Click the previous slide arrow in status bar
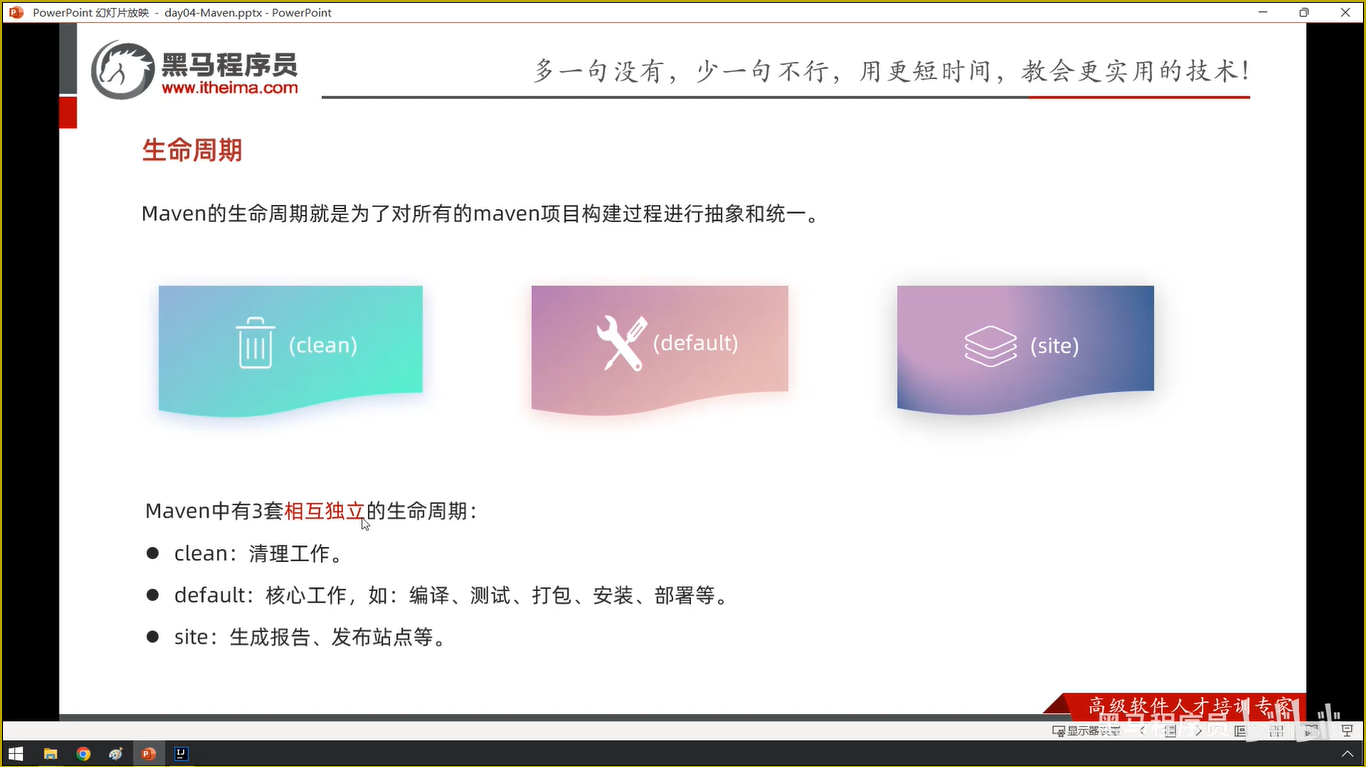1366x767 pixels. pyautogui.click(x=1143, y=731)
